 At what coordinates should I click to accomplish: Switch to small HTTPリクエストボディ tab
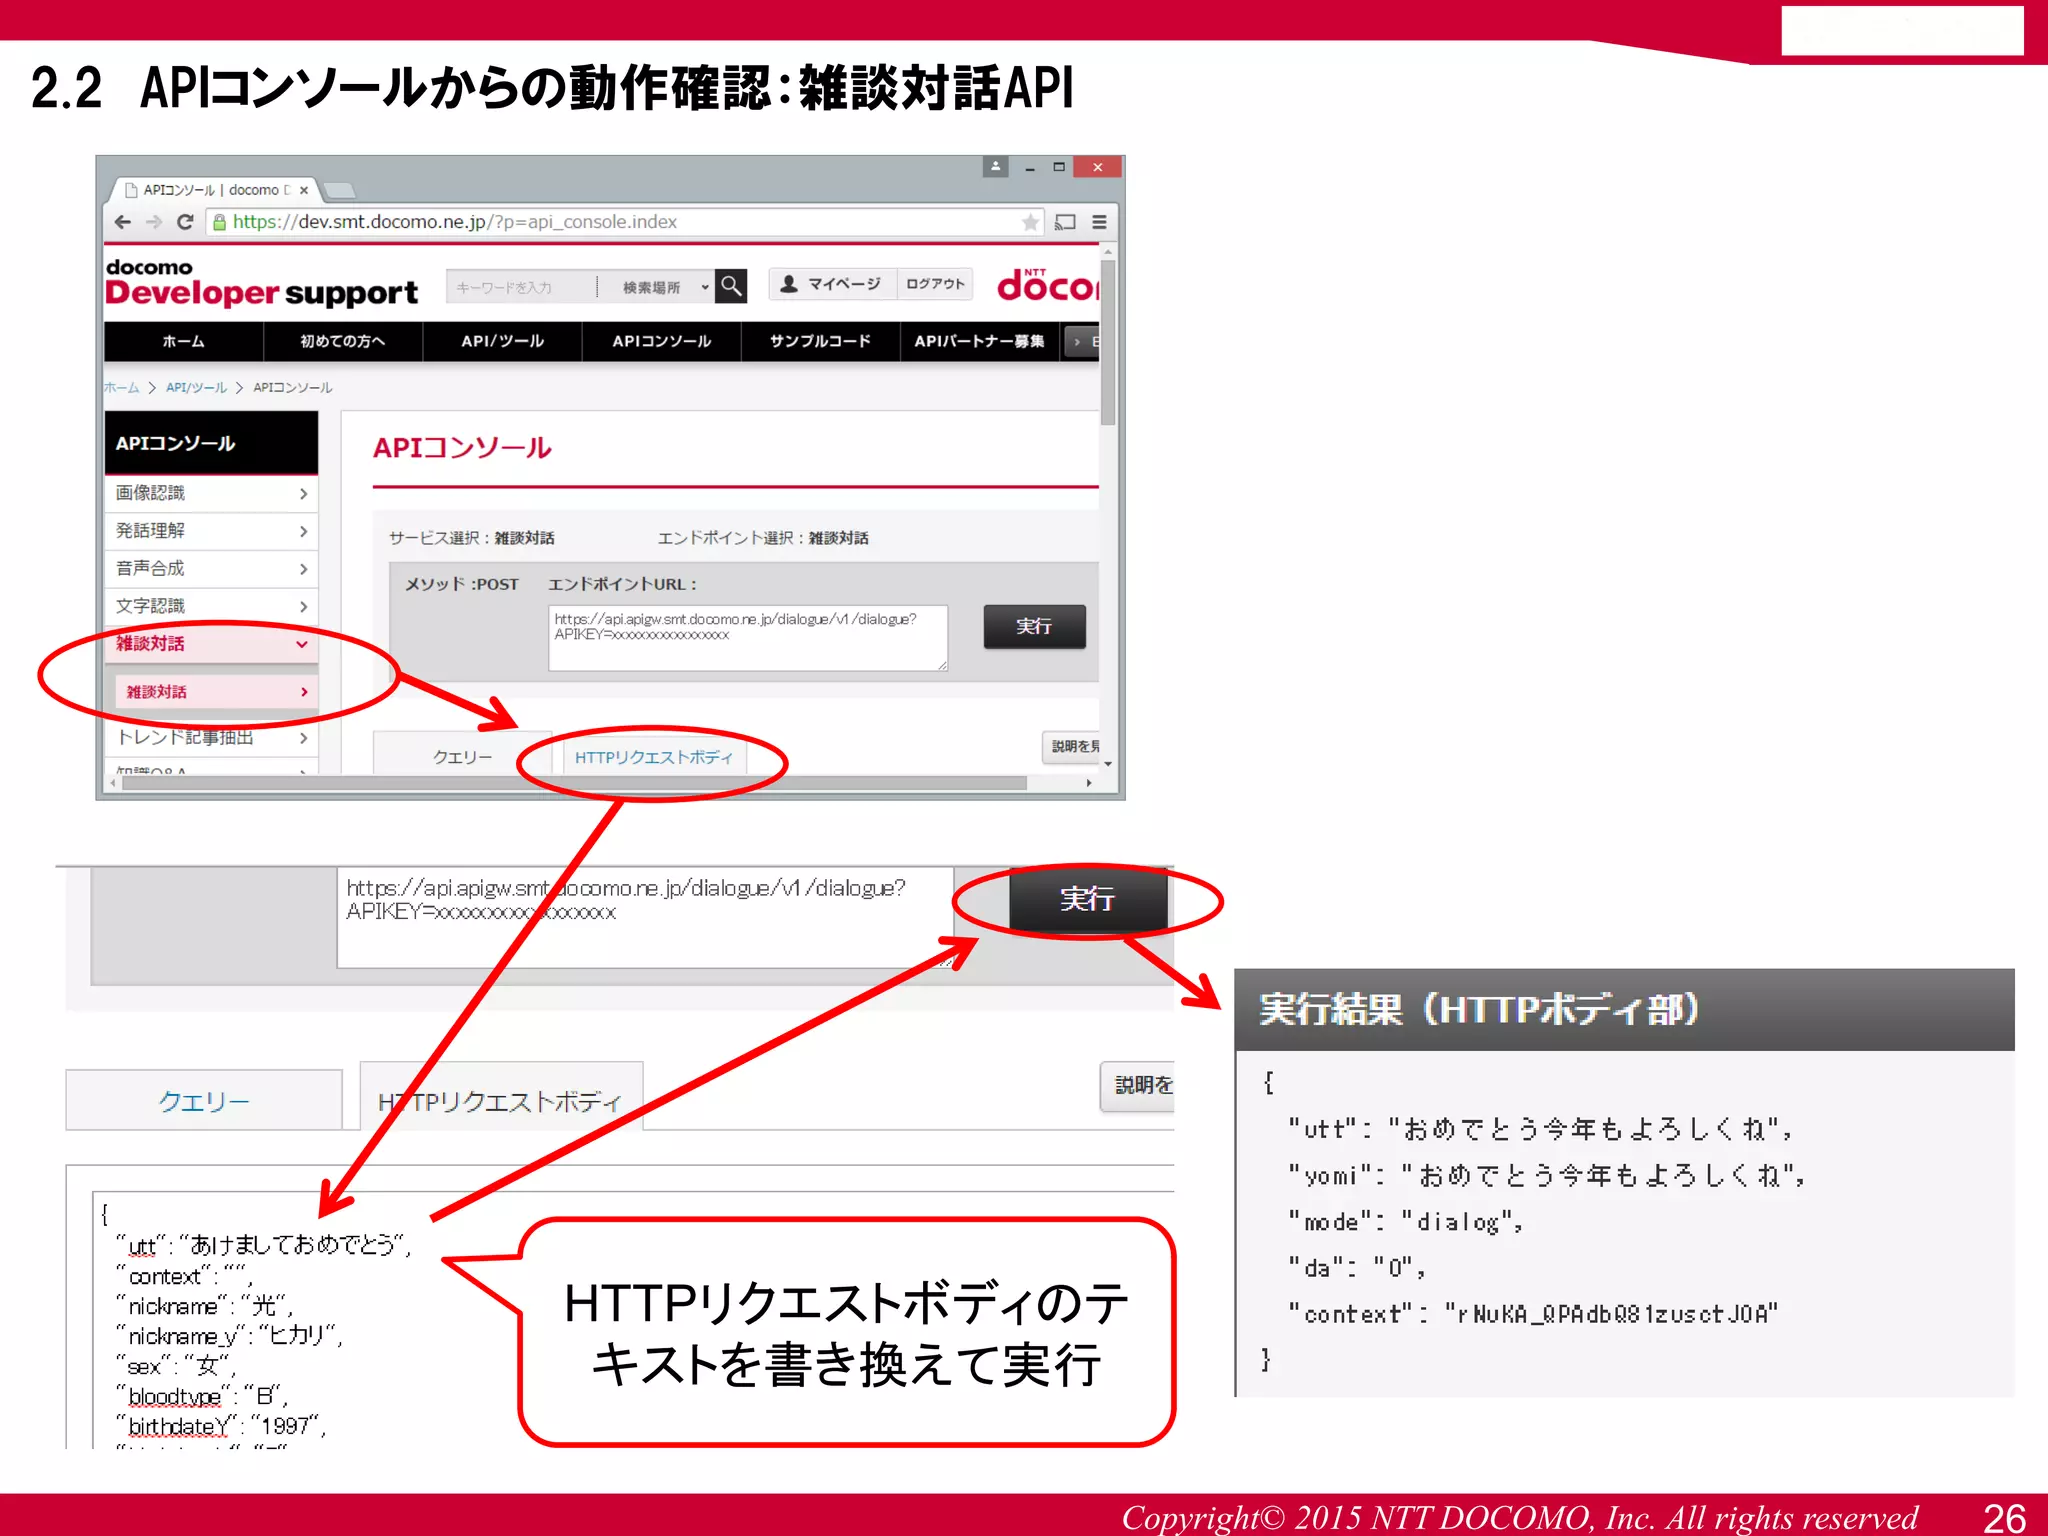(654, 757)
